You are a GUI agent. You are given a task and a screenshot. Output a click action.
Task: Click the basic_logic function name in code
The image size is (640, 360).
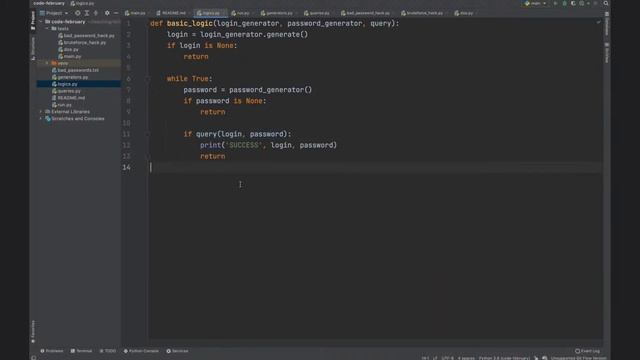pos(190,23)
